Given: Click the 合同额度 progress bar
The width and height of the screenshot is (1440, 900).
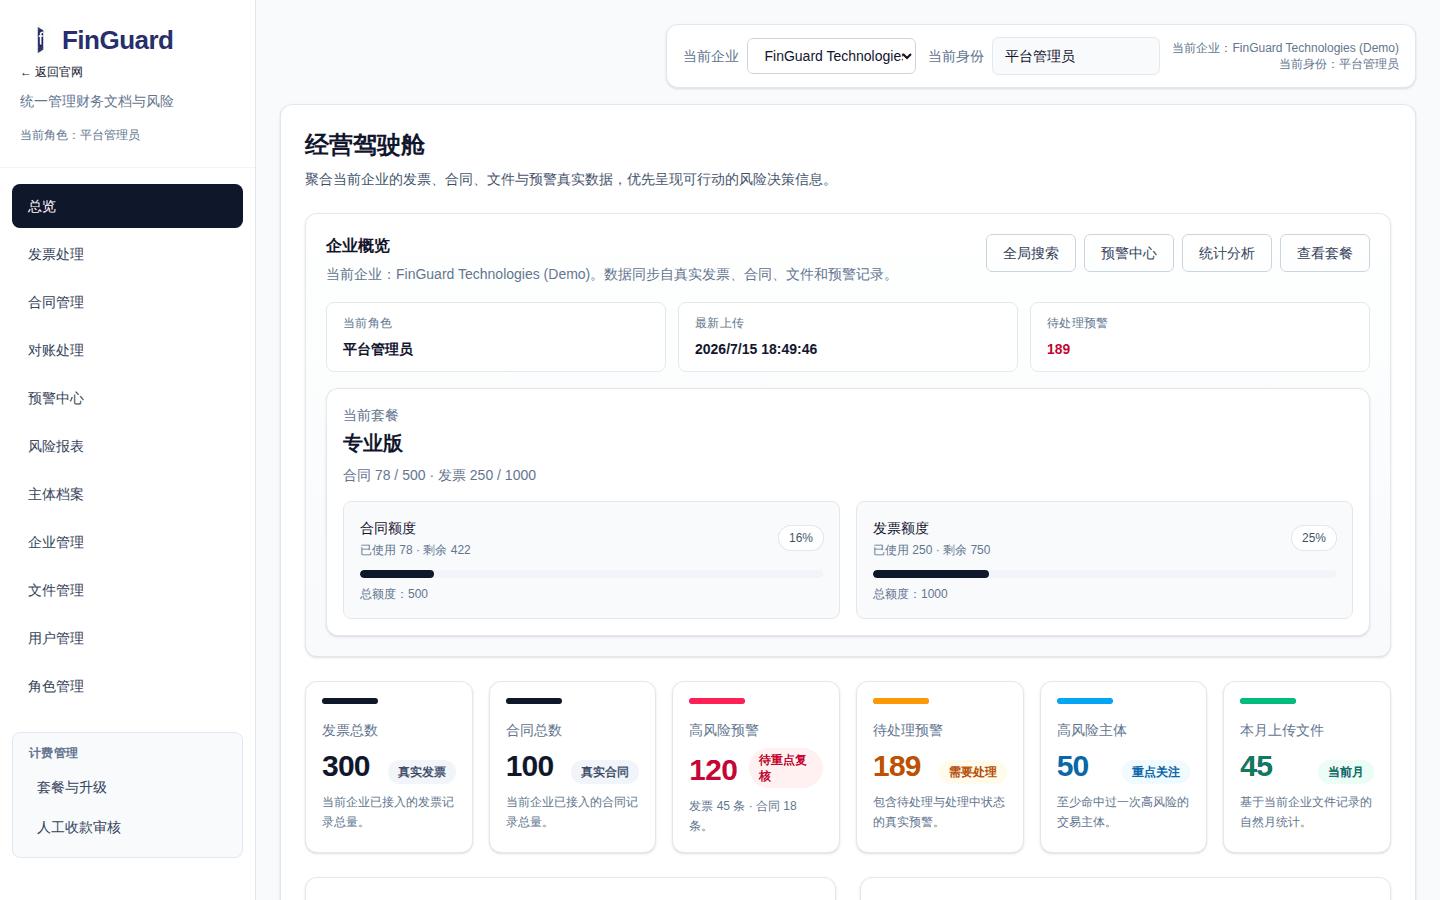Looking at the screenshot, I should pyautogui.click(x=591, y=574).
